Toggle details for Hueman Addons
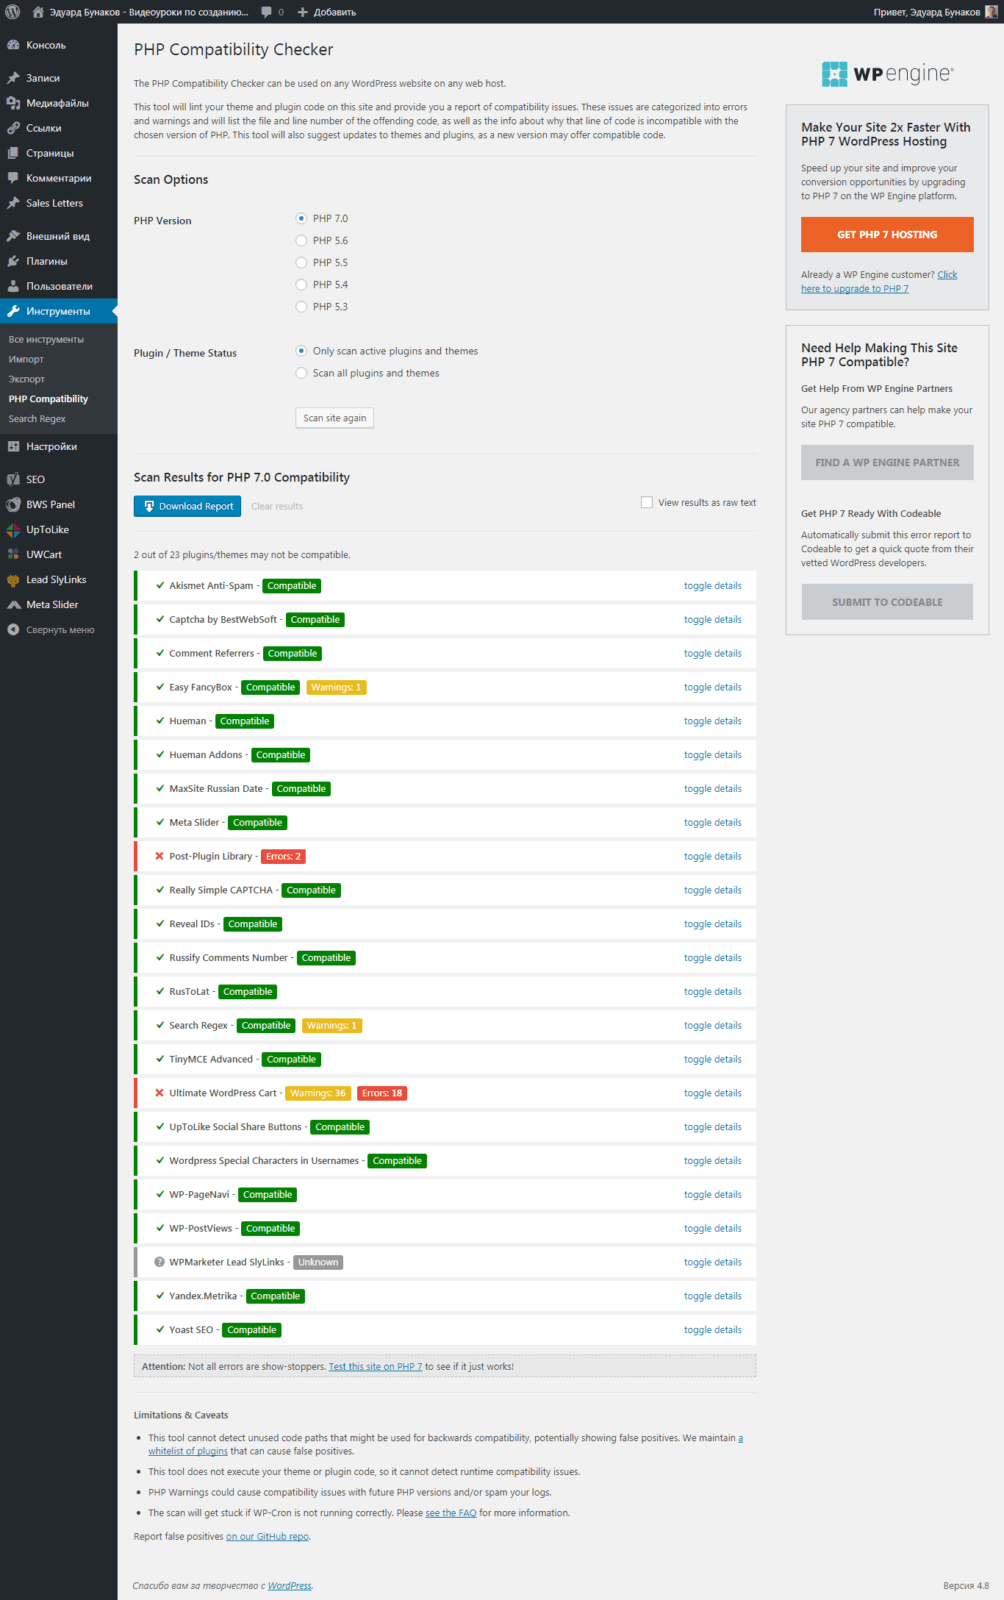Image resolution: width=1004 pixels, height=1600 pixels. (712, 755)
